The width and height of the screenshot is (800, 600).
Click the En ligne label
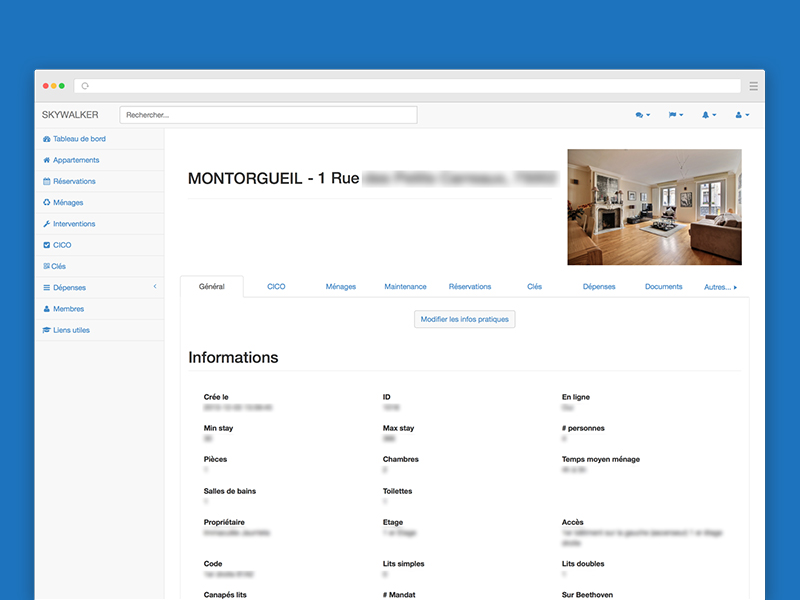[x=576, y=397]
